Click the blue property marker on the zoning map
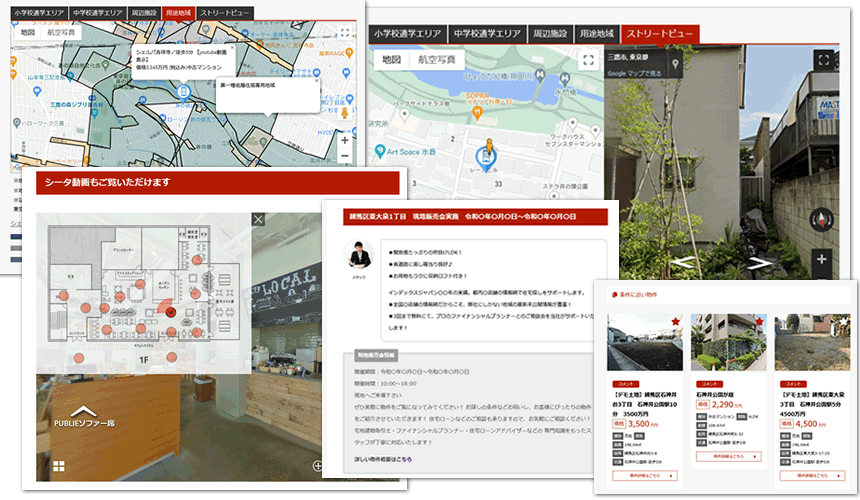The image size is (860, 500). coord(182,92)
